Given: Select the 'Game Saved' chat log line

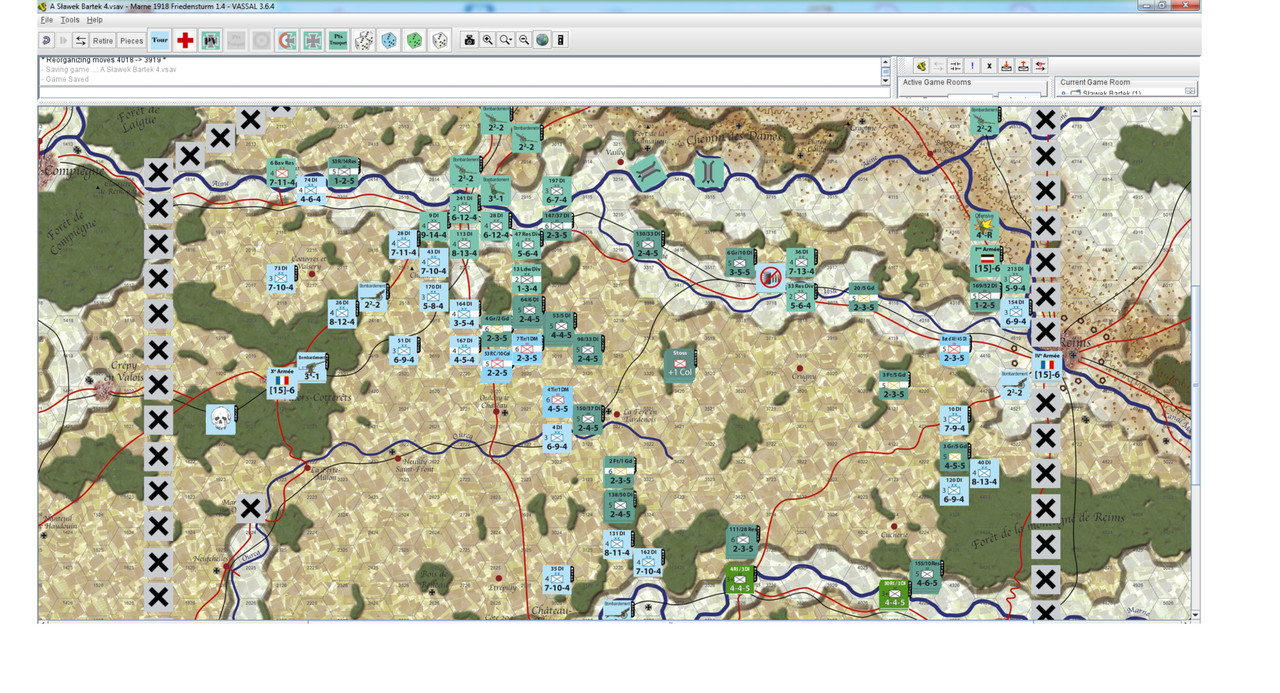Looking at the screenshot, I should pyautogui.click(x=65, y=79).
